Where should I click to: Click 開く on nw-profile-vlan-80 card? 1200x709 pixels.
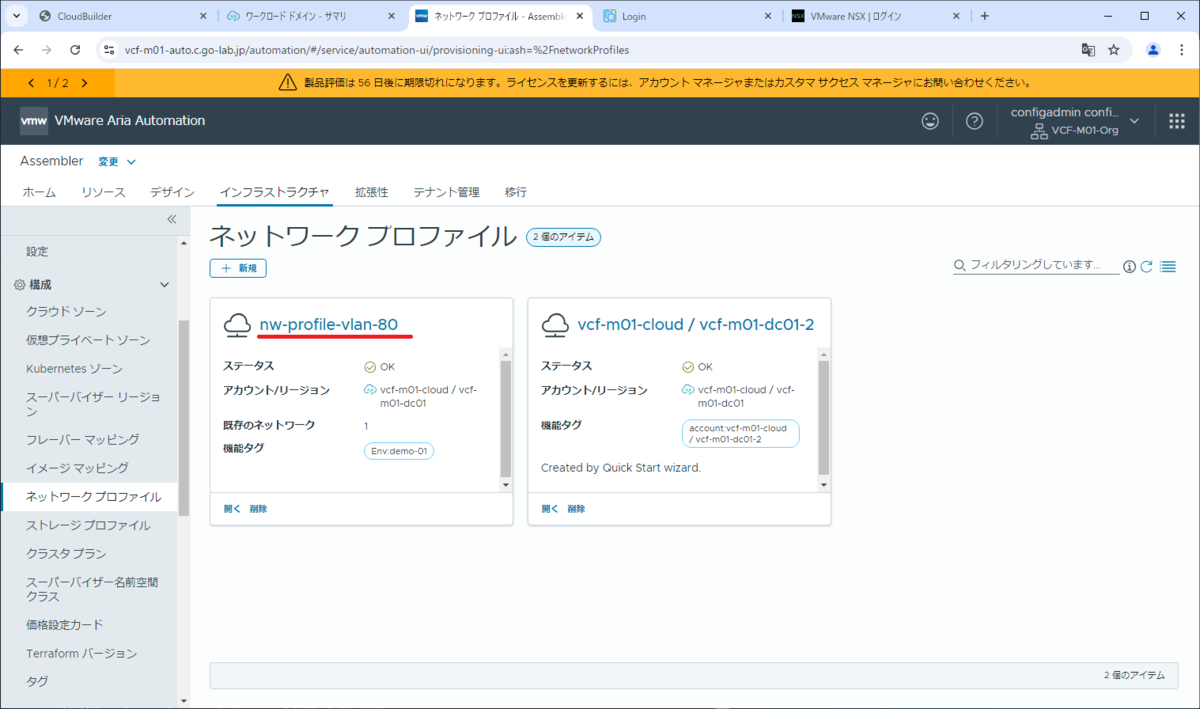click(x=232, y=508)
